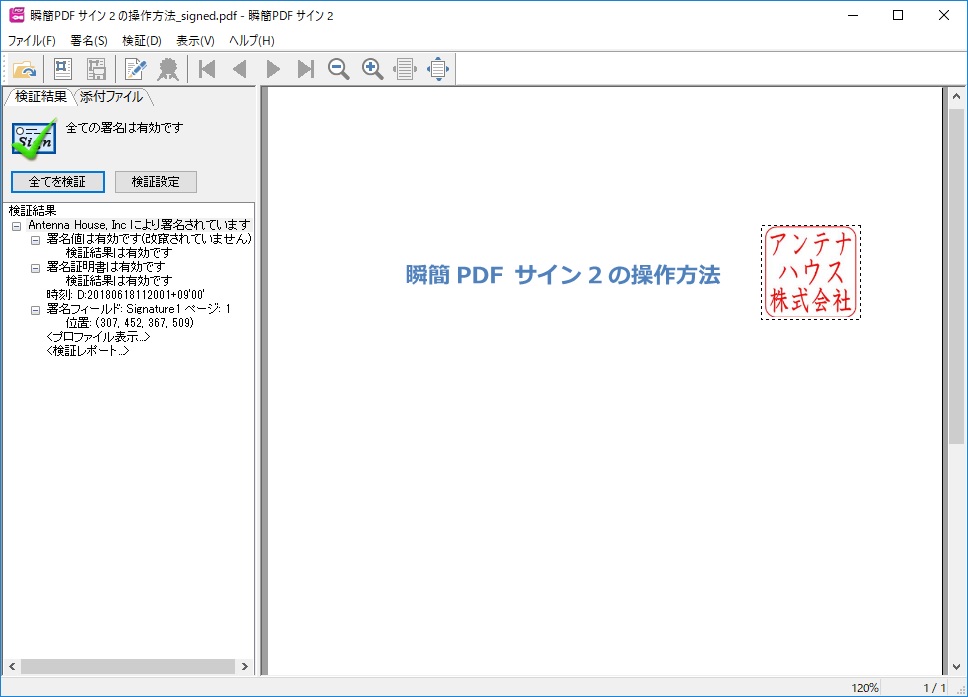Click 全ての署名は有効です status text

click(125, 128)
